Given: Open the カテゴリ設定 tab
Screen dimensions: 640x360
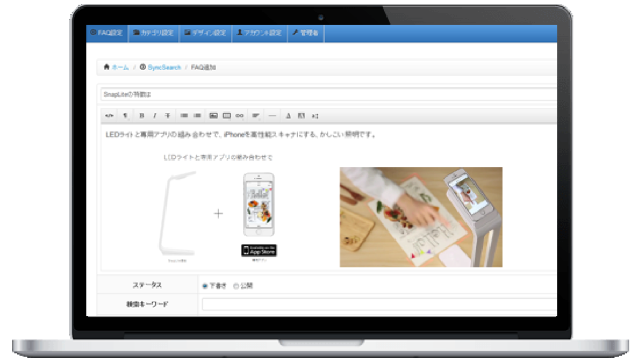Looking at the screenshot, I should click(153, 33).
